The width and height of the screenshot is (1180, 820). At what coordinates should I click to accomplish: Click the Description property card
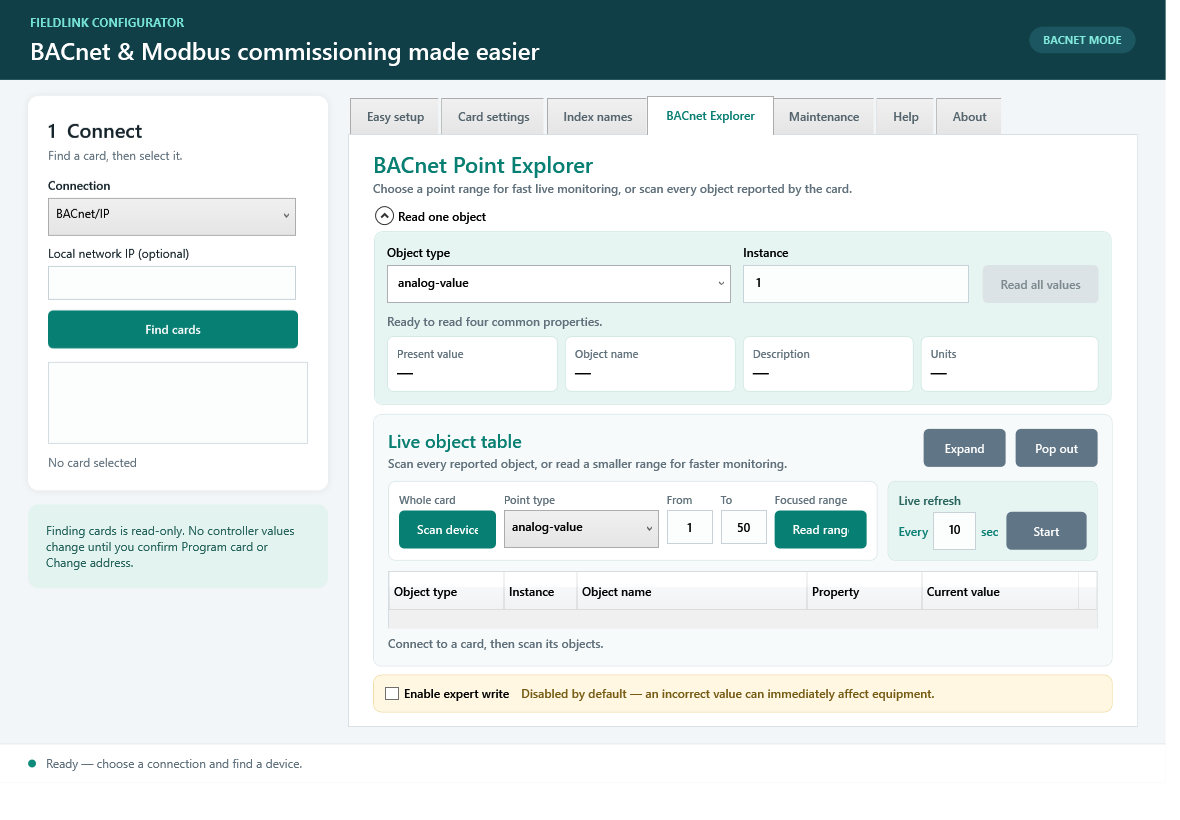tap(828, 364)
